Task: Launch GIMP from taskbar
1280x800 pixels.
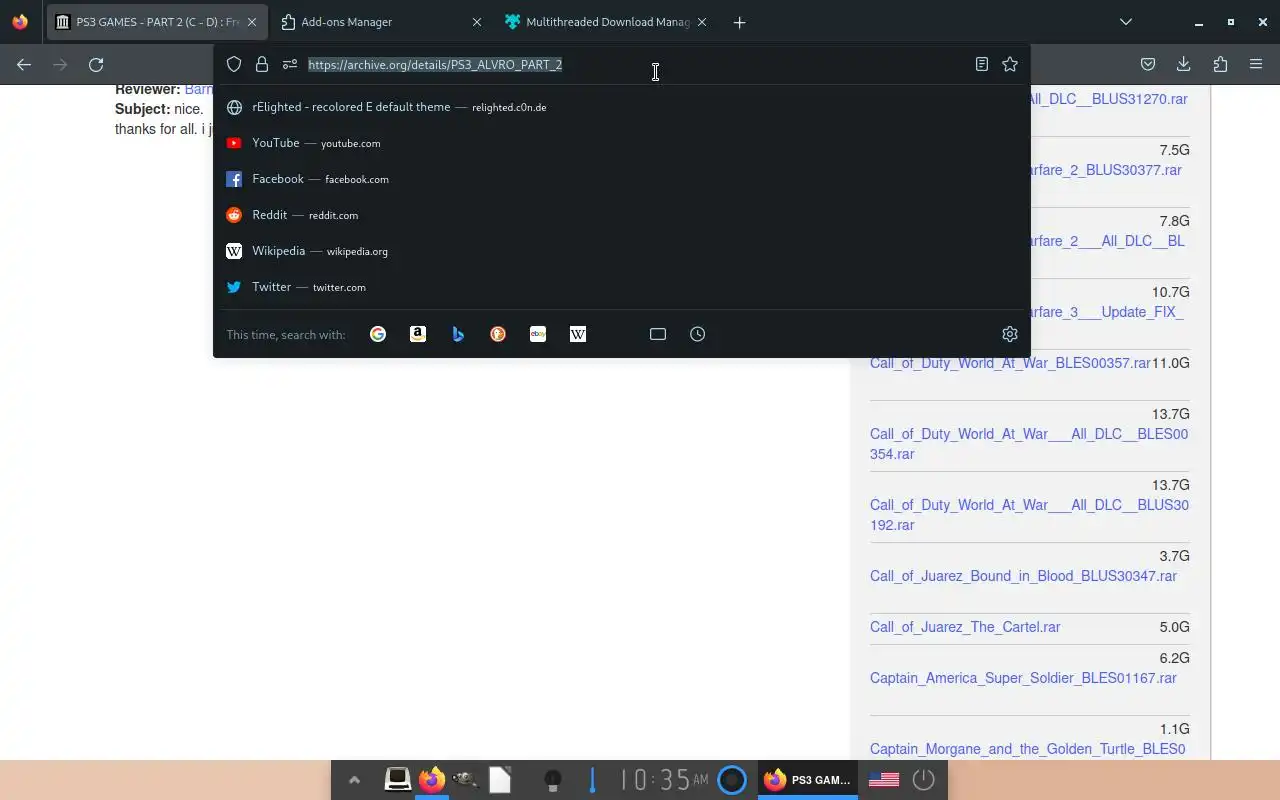Action: coord(465,779)
